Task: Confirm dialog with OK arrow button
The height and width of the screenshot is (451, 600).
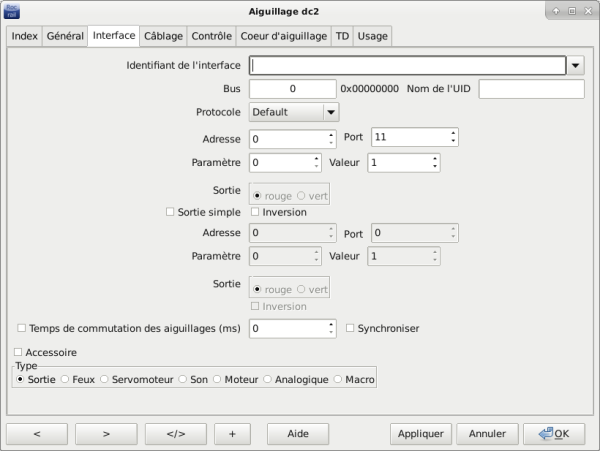Action: pos(553,434)
